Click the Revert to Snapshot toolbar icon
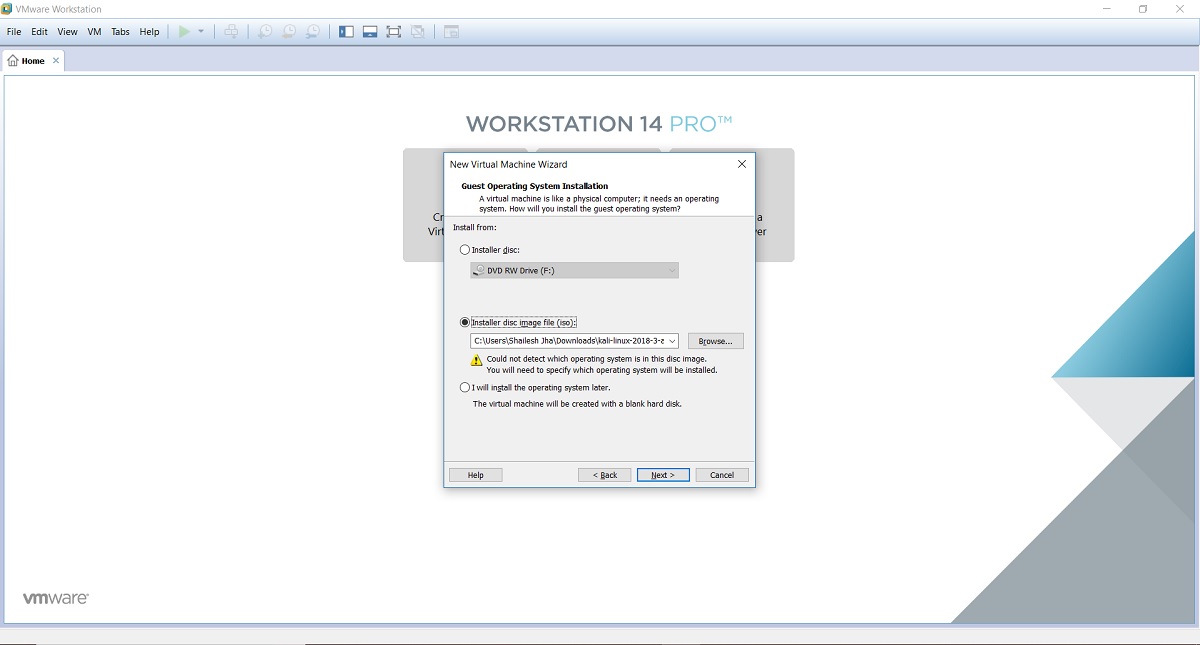The image size is (1200, 645). 288,32
